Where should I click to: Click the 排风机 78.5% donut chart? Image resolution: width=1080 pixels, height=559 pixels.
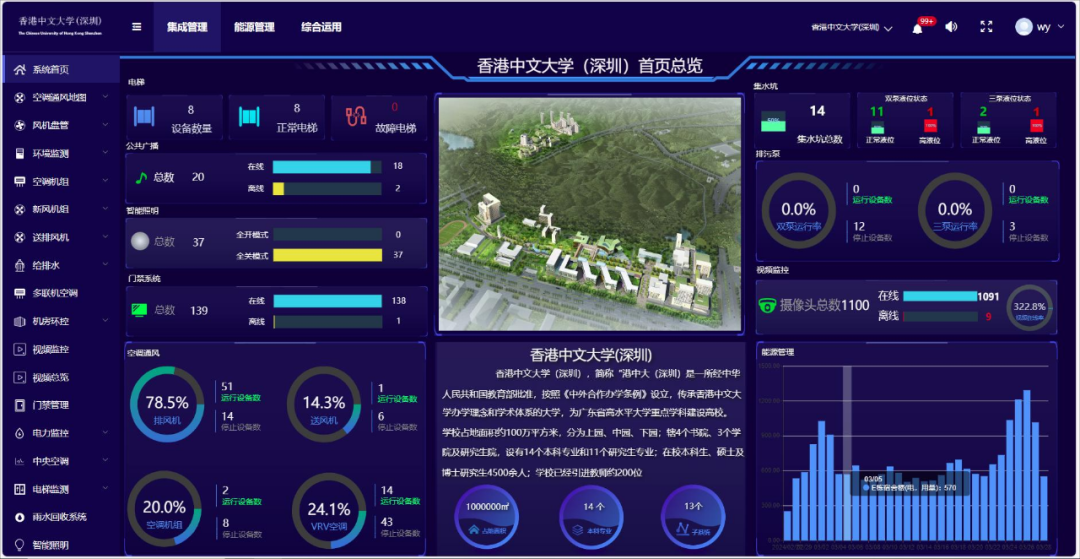coord(167,405)
